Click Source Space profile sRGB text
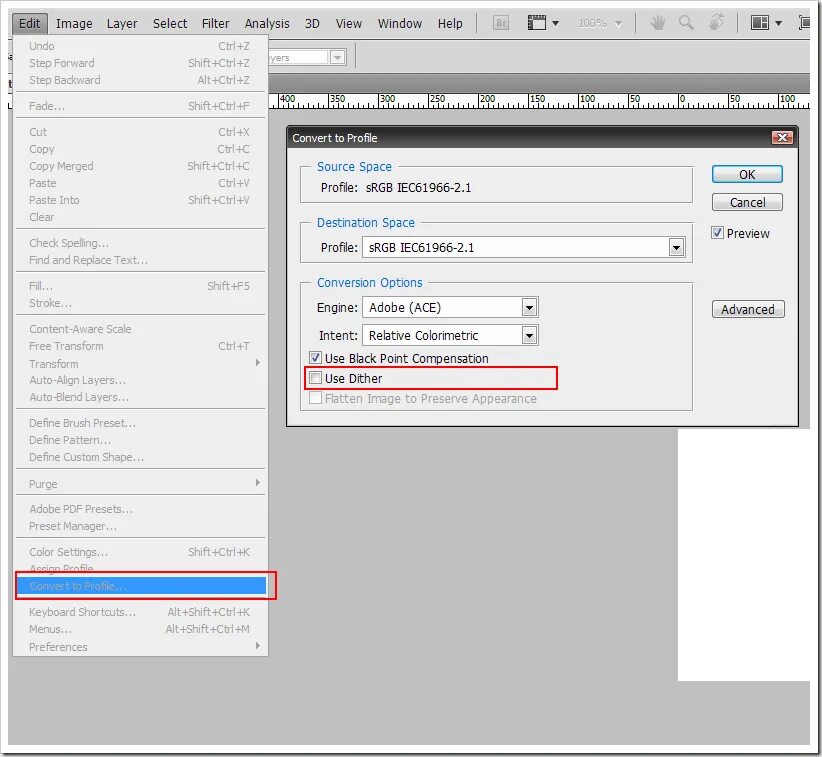Image resolution: width=822 pixels, height=757 pixels. coord(418,188)
